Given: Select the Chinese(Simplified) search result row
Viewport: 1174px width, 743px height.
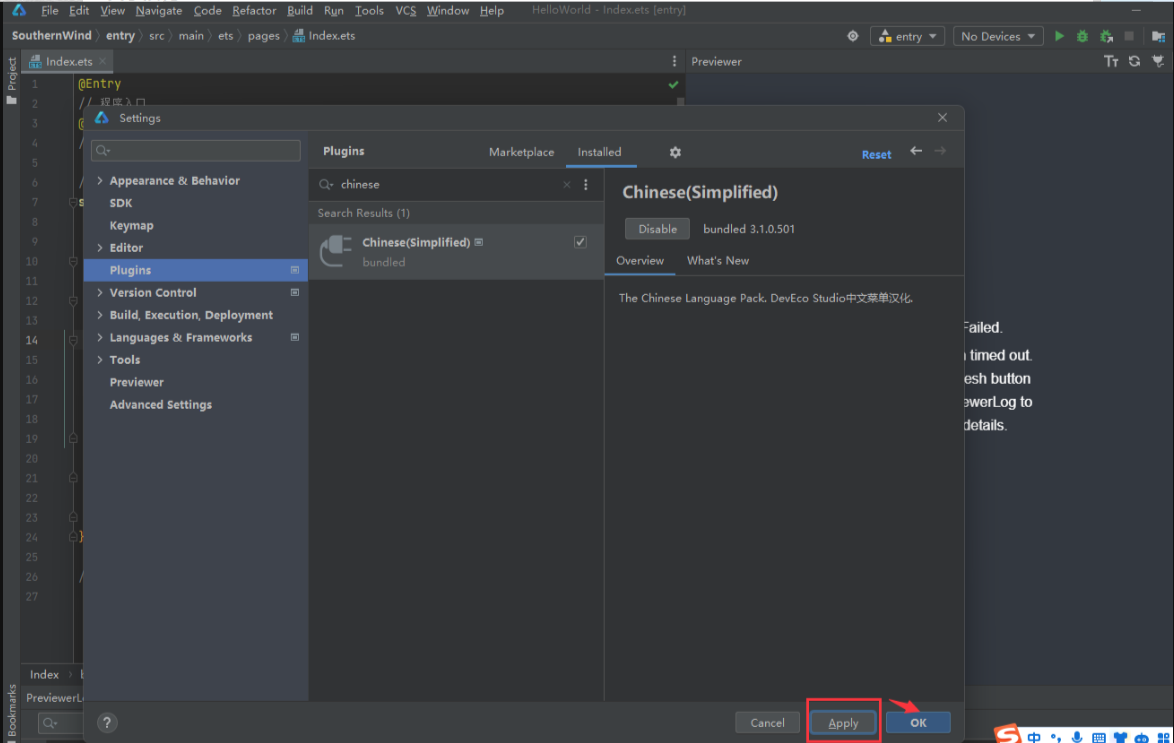Looking at the screenshot, I should tap(456, 252).
